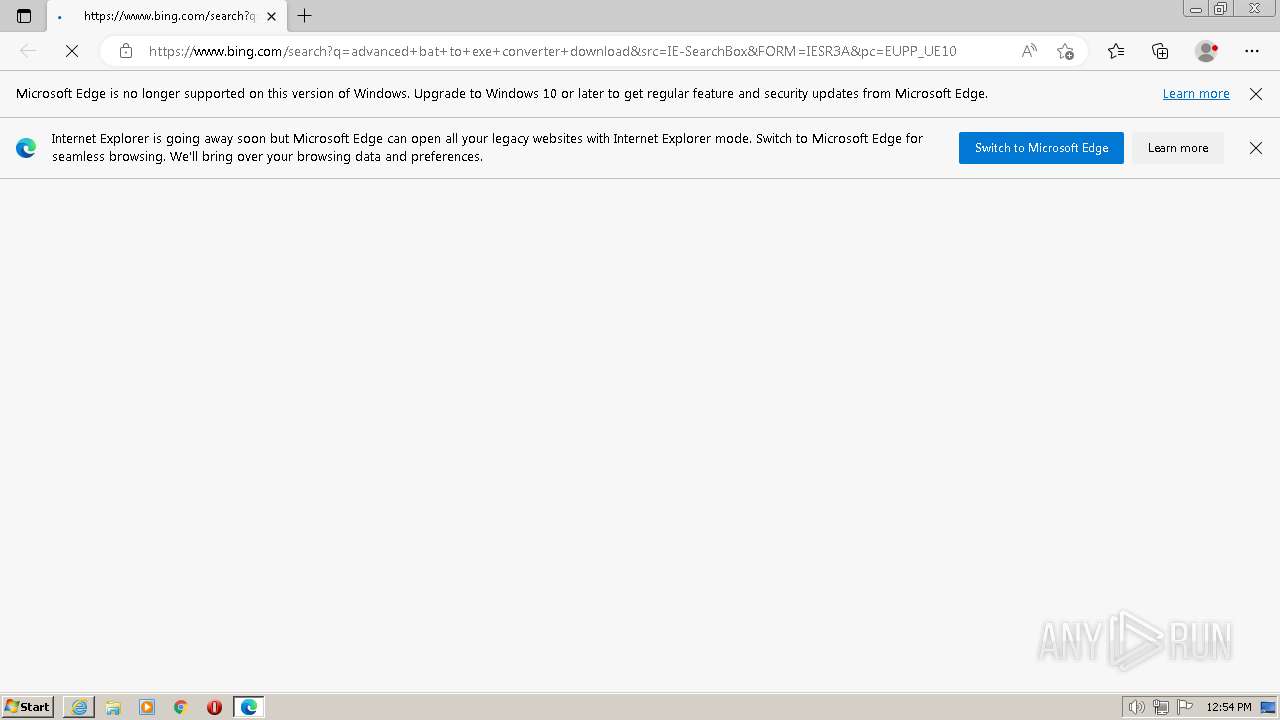Open the Windows Start menu
1280x720 pixels.
pos(27,707)
